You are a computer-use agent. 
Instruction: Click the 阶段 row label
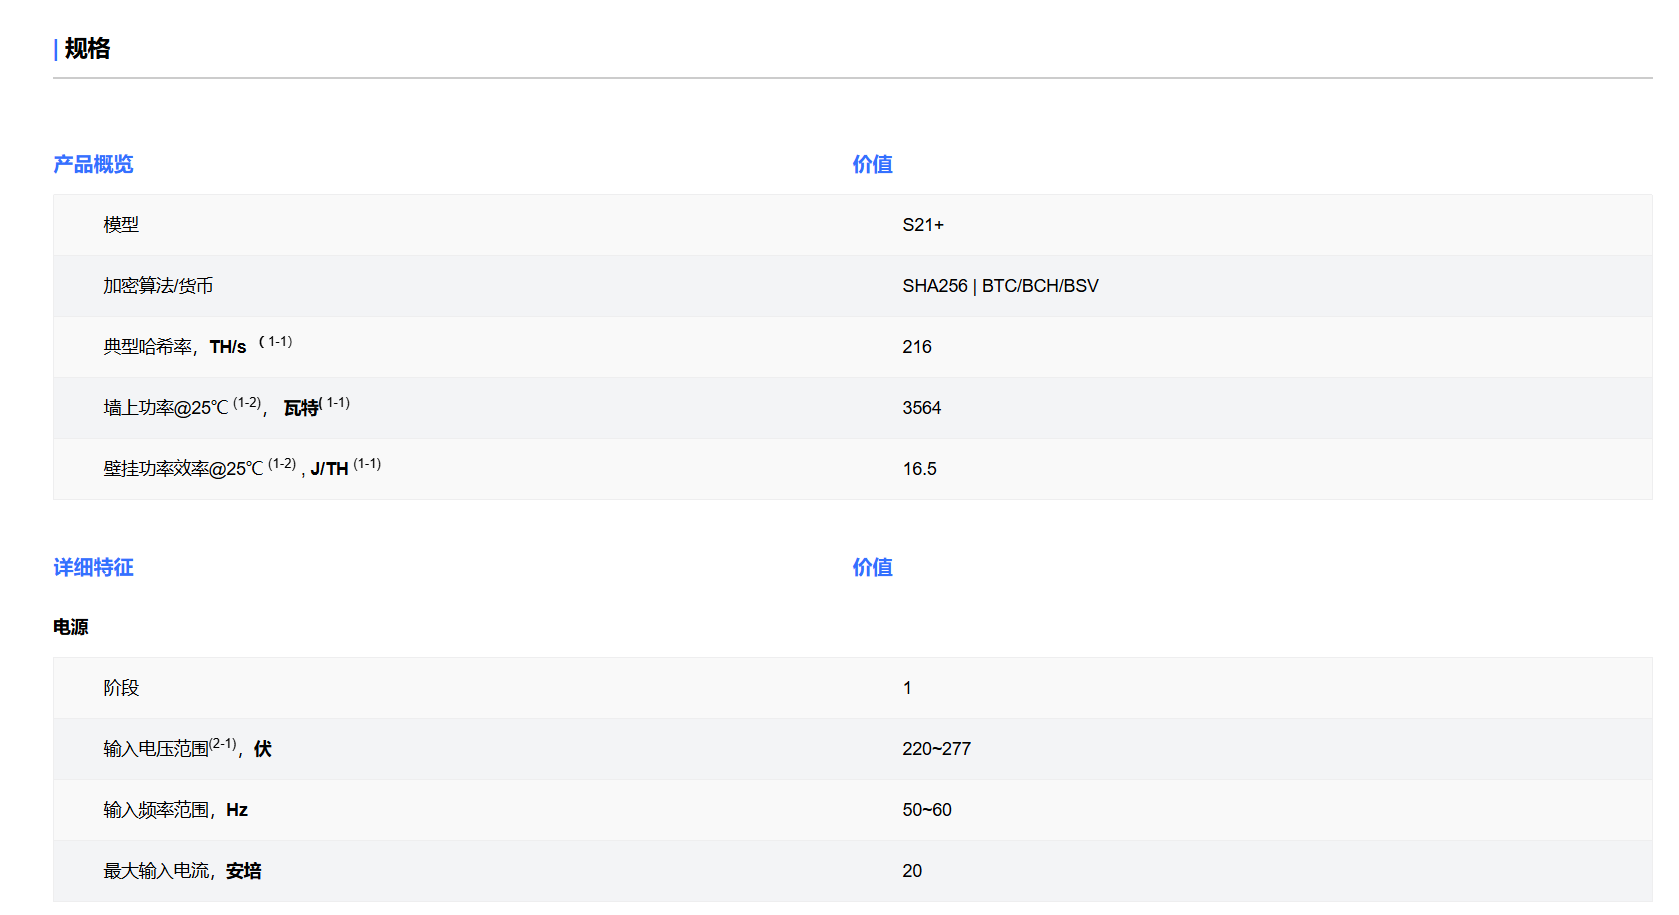tap(121, 688)
